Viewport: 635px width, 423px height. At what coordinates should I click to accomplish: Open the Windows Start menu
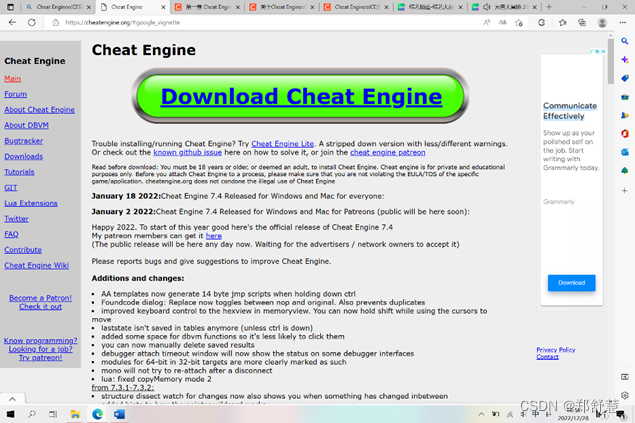tap(11, 414)
